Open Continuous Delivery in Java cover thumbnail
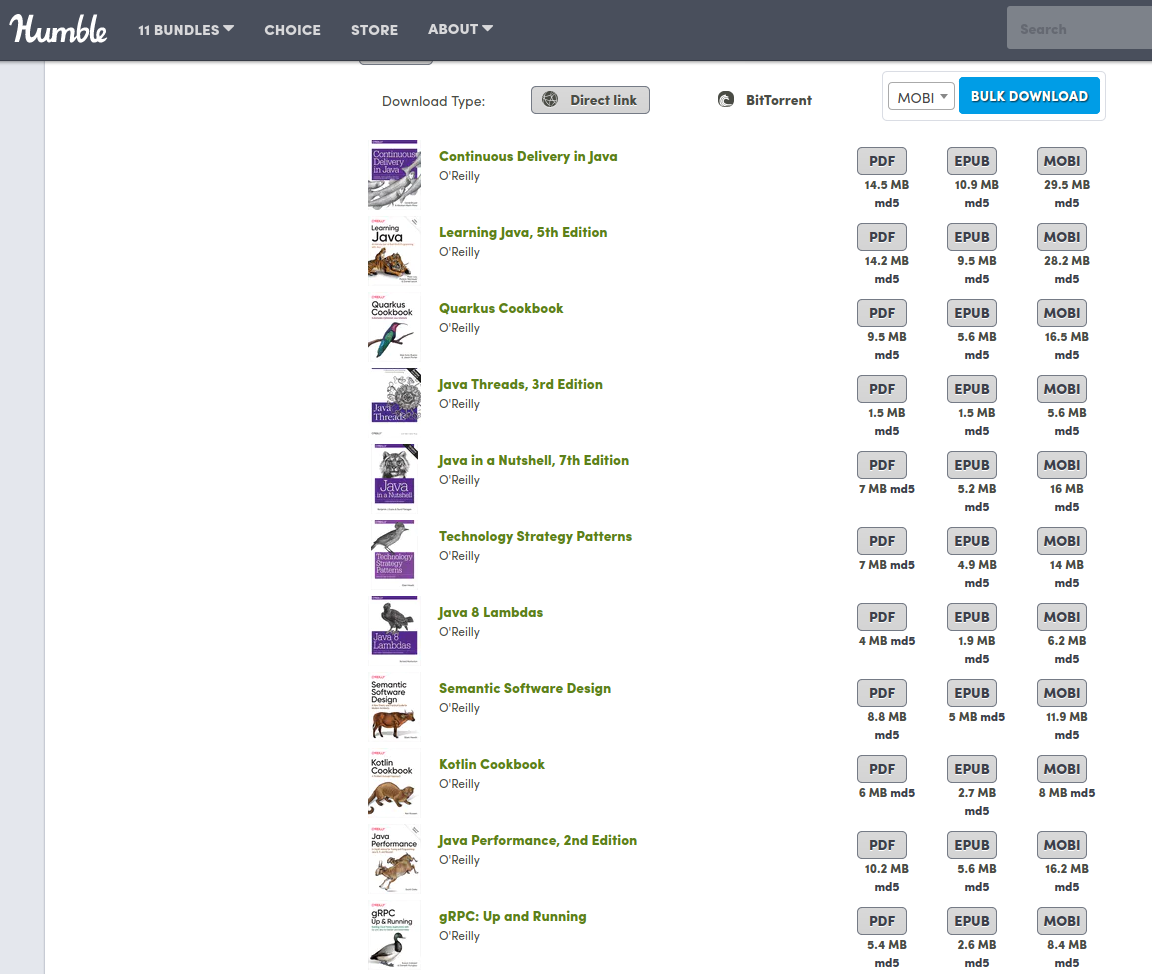Viewport: 1152px width, 974px height. (395, 174)
